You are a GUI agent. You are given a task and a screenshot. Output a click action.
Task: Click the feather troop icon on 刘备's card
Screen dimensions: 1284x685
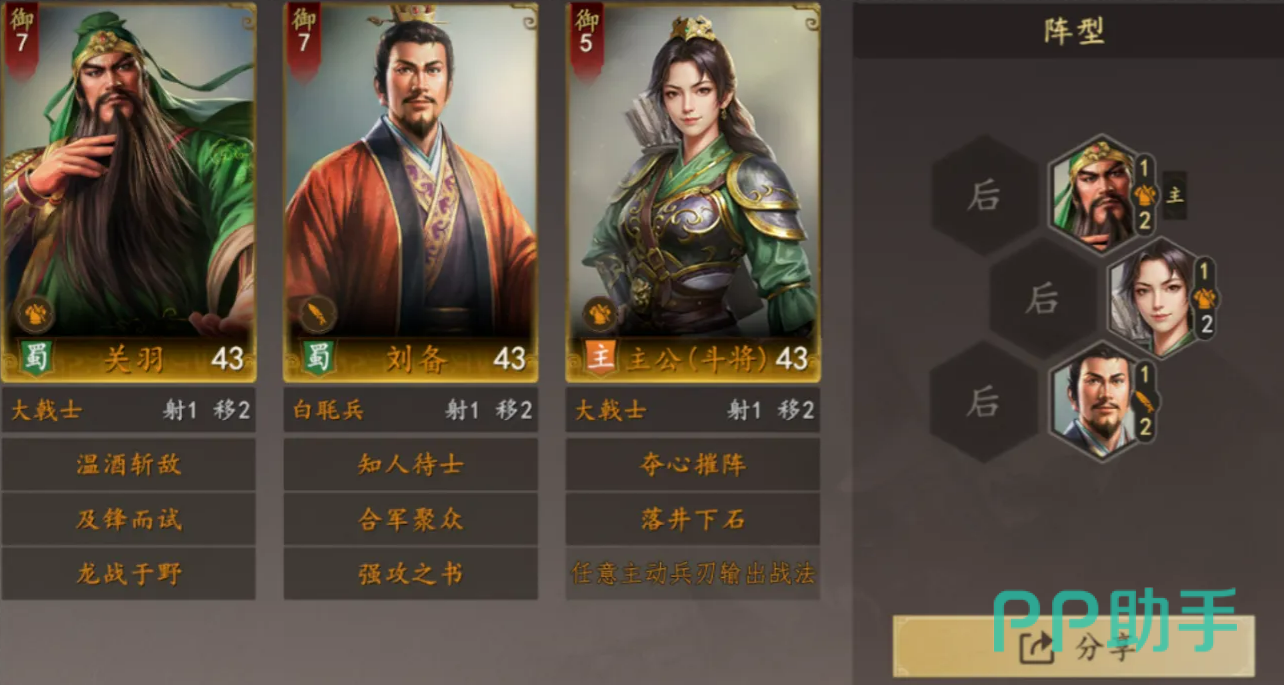(x=317, y=313)
